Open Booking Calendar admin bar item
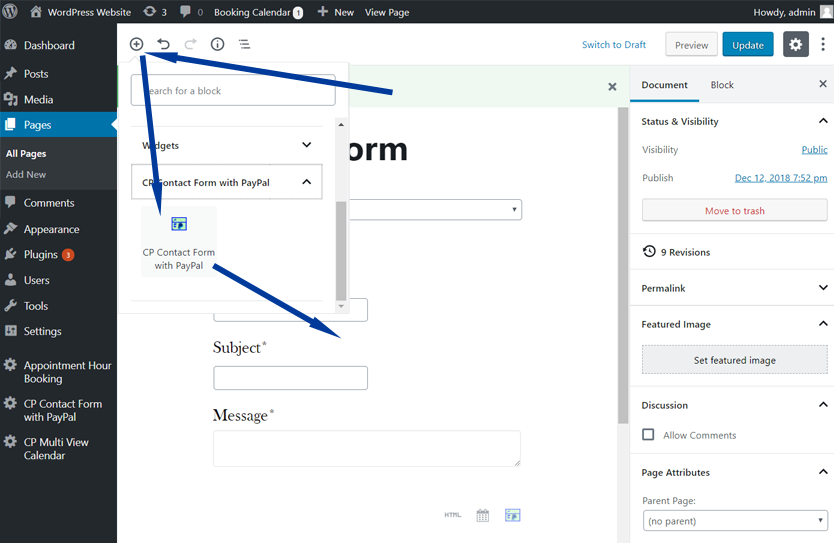 point(258,12)
